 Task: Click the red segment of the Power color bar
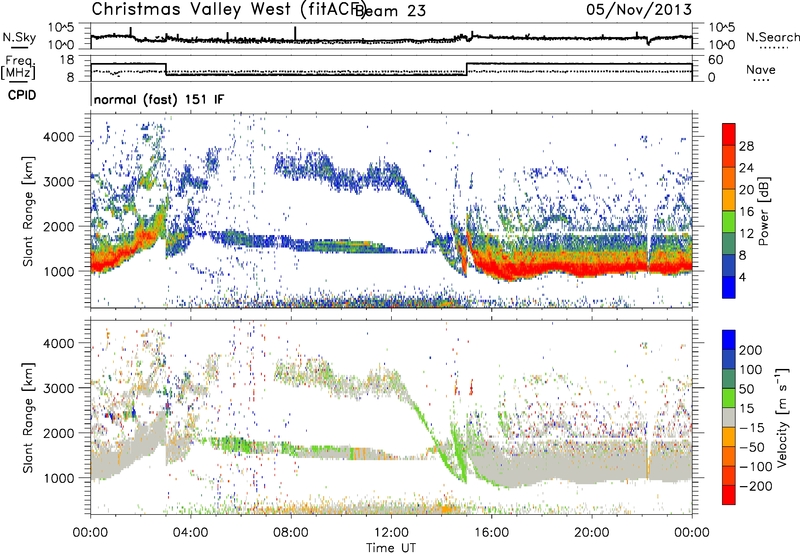[x=729, y=134]
